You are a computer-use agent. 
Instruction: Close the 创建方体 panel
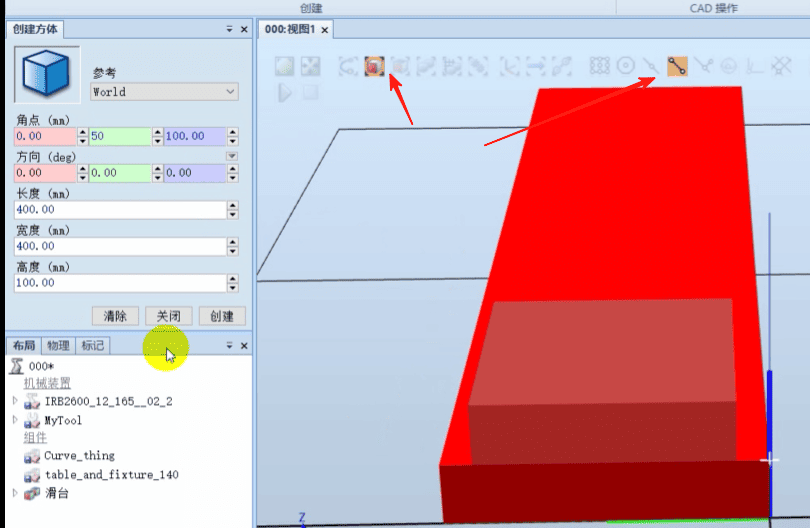[244, 29]
